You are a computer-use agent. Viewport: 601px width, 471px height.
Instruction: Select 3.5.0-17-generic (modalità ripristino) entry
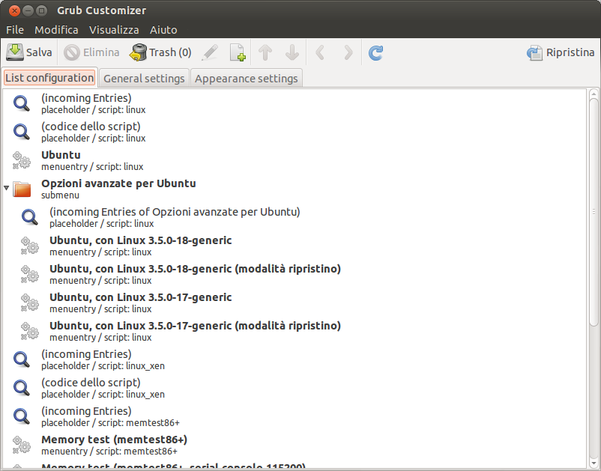point(294,331)
